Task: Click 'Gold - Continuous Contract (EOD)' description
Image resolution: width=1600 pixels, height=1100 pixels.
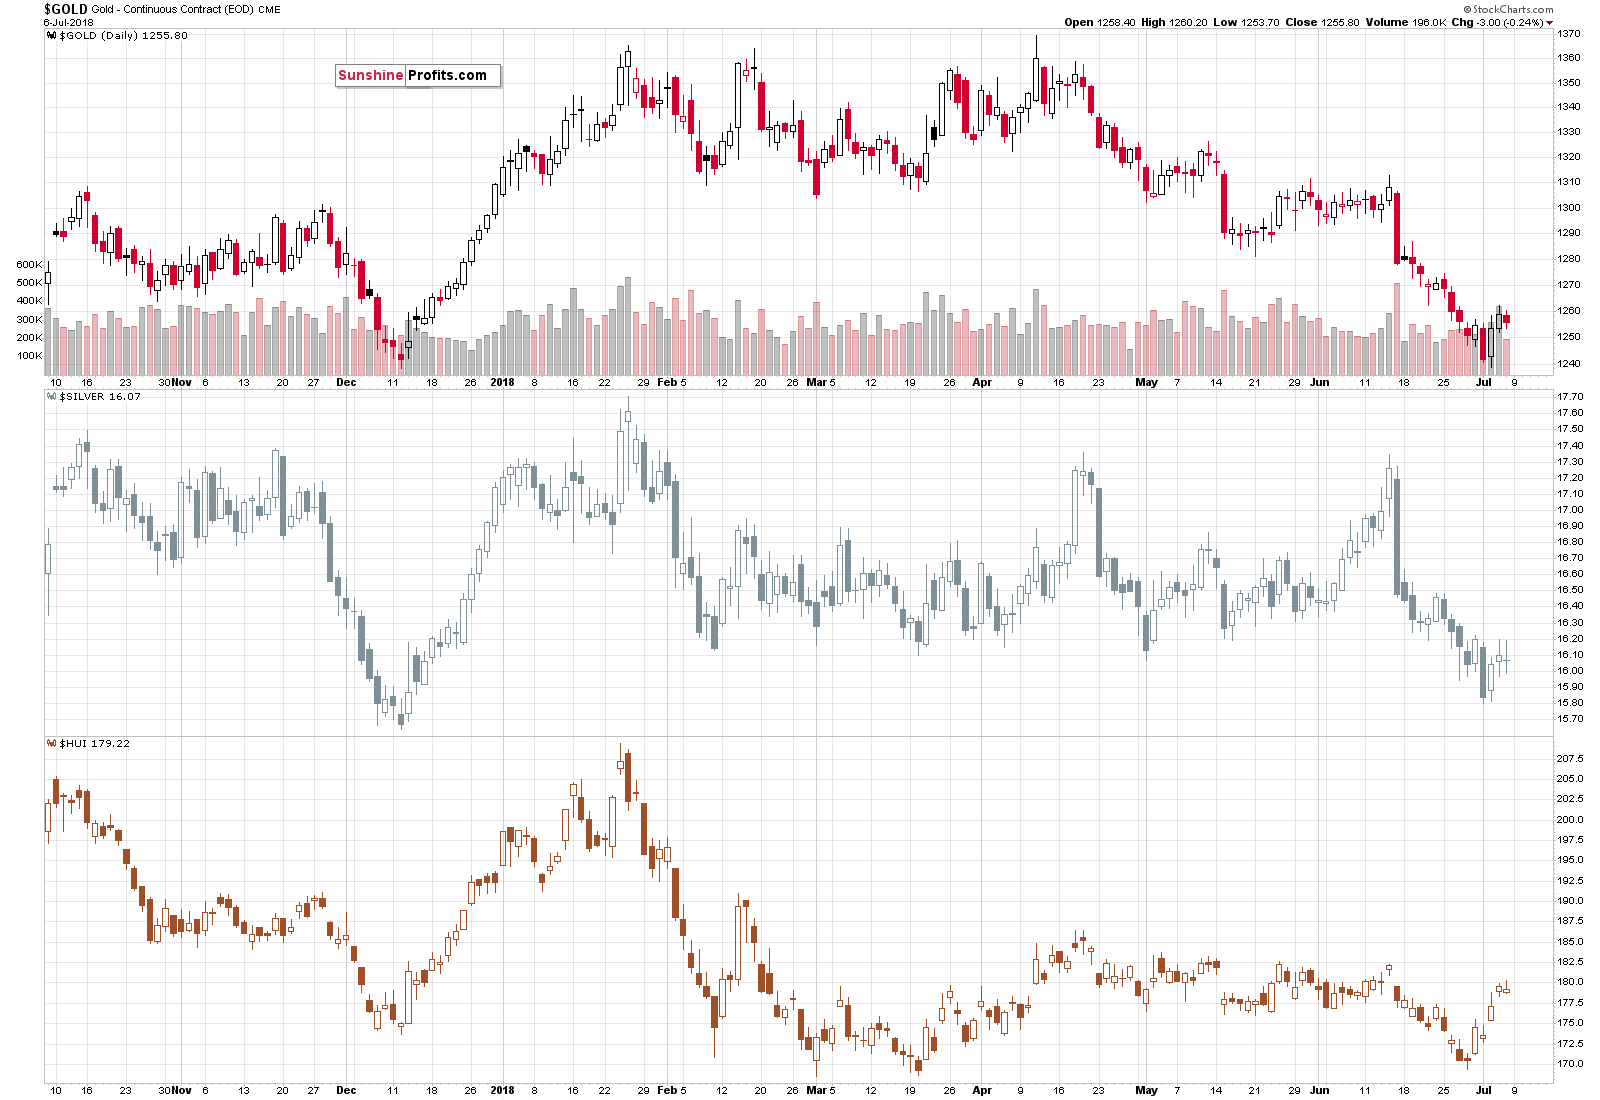Action: 172,9
